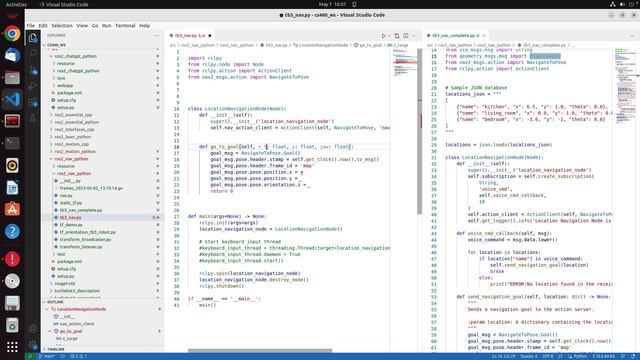The image size is (640, 360).
Task: Open the Go menu
Action: pos(95,25)
